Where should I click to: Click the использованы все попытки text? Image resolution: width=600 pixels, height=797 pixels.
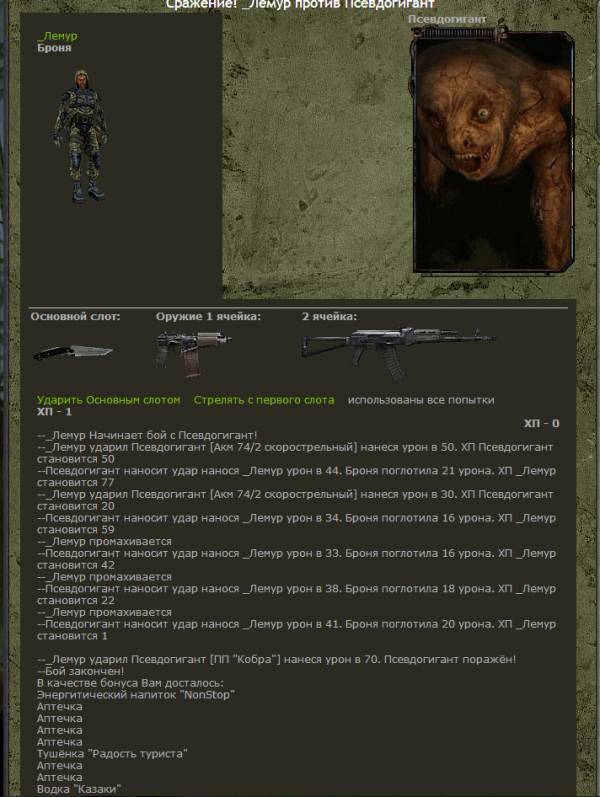tap(421, 400)
